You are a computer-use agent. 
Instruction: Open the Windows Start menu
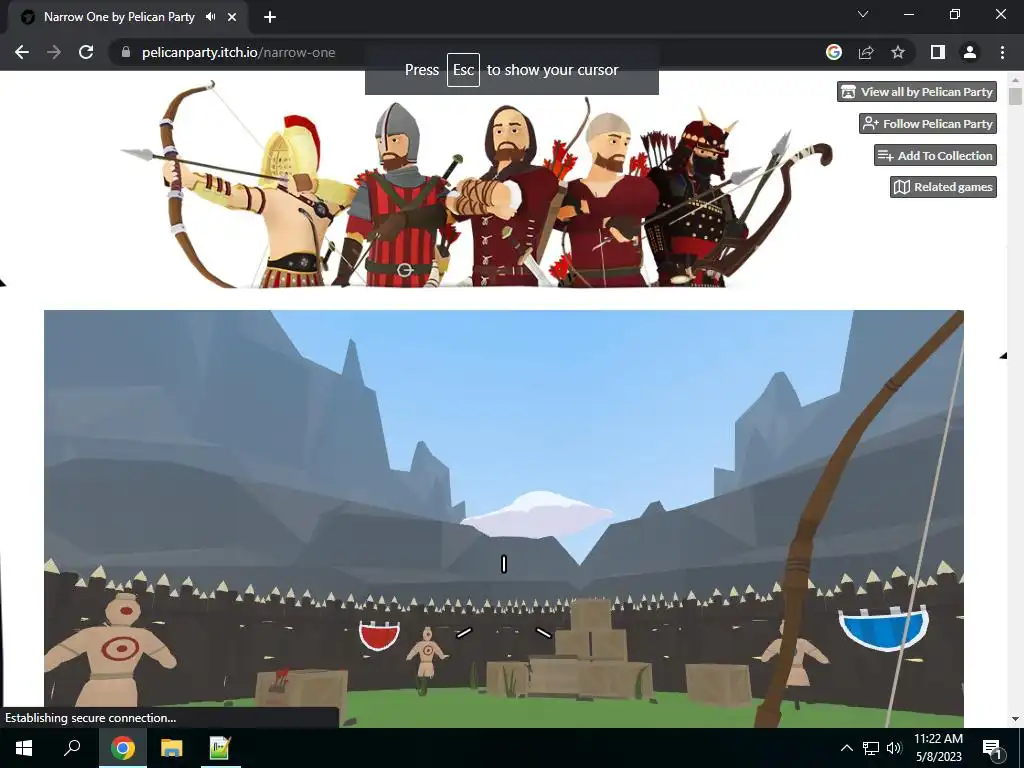24,748
